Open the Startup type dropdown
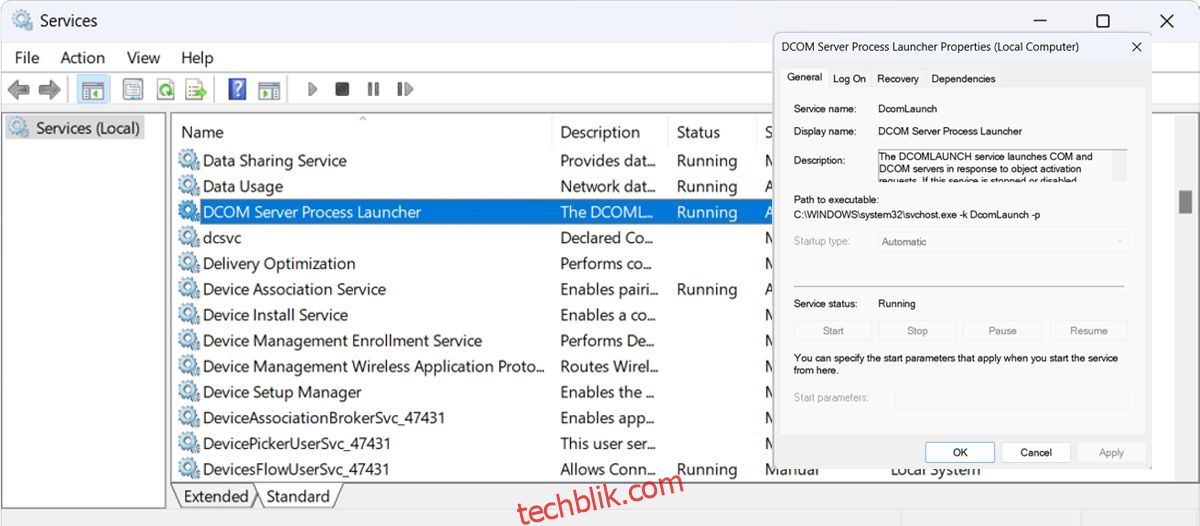 coord(1003,242)
